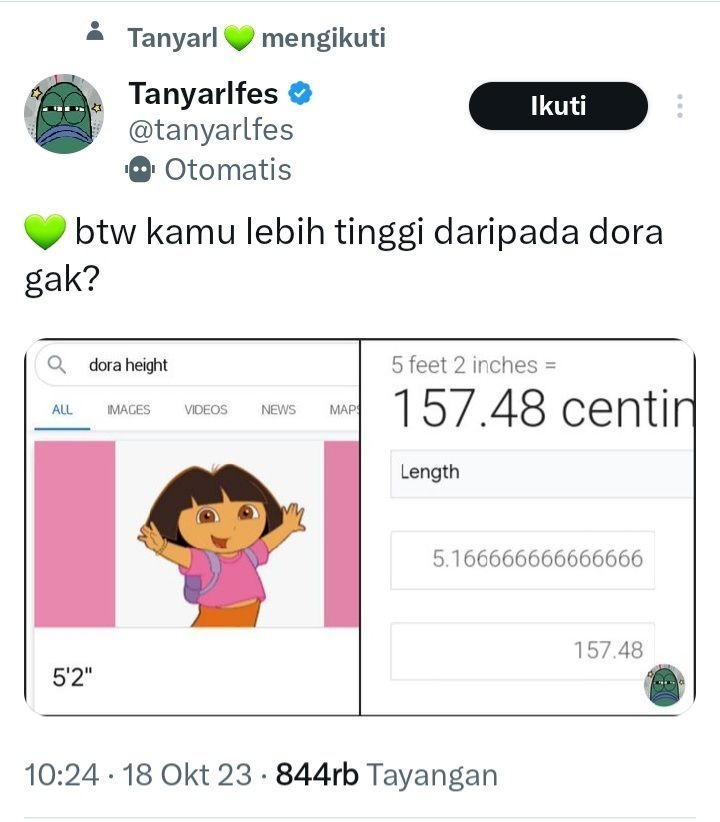Open the @tanyarlfes handle link

coord(211,131)
